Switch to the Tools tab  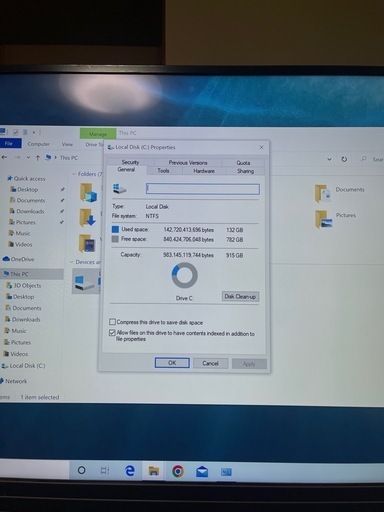pyautogui.click(x=163, y=171)
